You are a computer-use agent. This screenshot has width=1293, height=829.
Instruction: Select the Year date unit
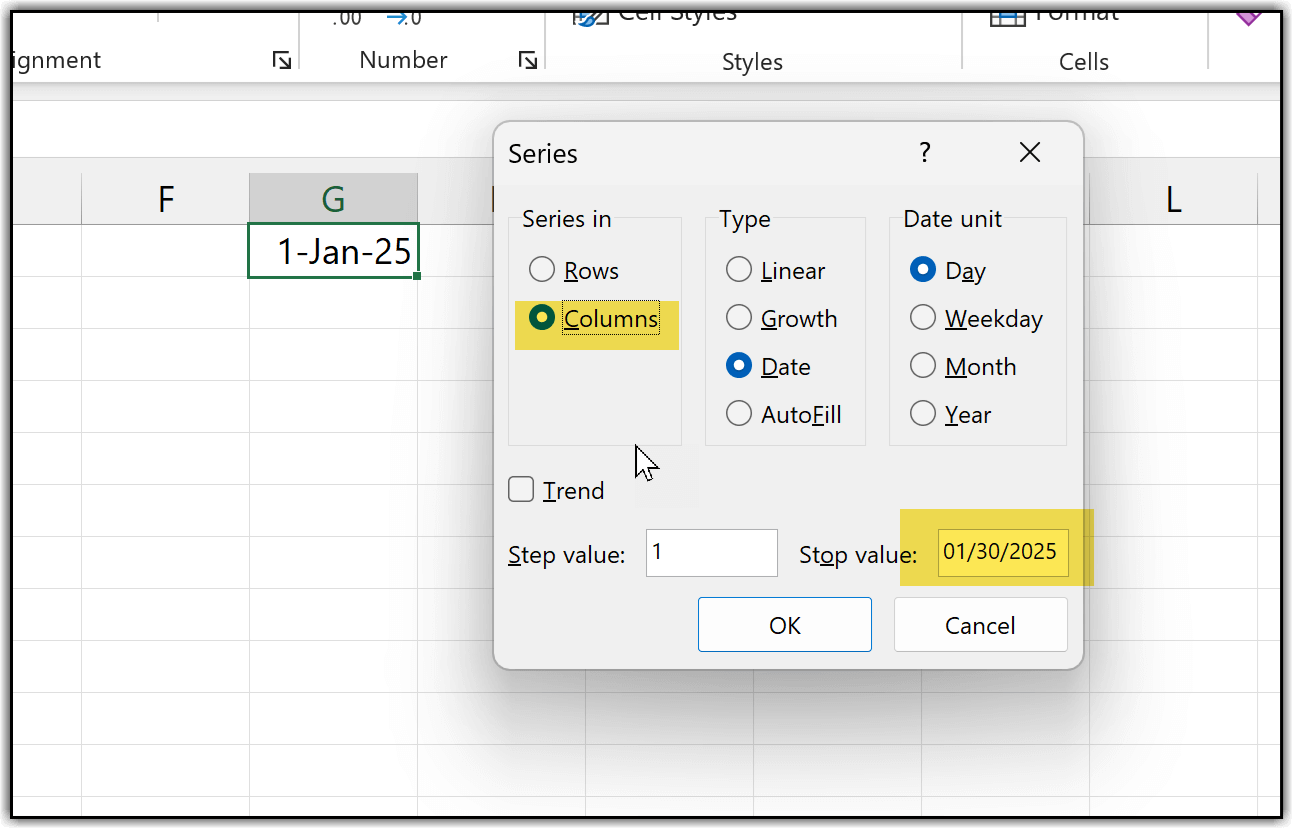pos(923,414)
